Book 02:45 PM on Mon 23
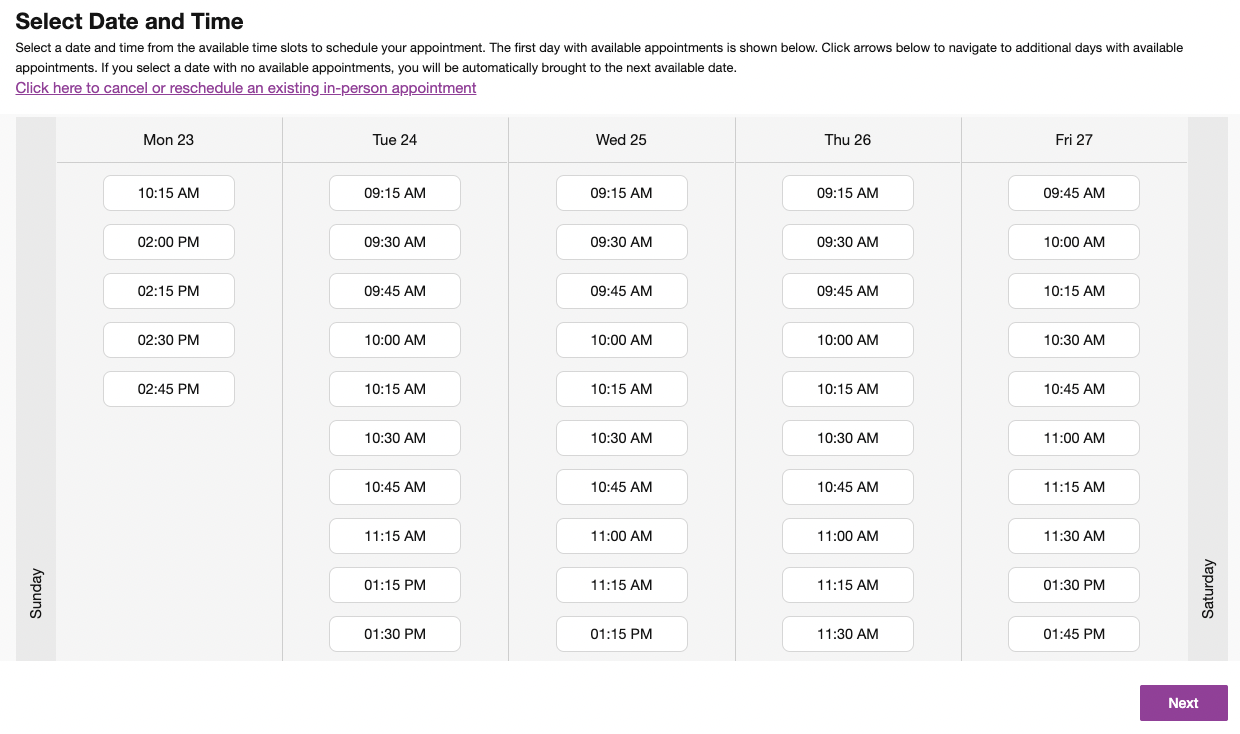1240x734 pixels. 169,389
